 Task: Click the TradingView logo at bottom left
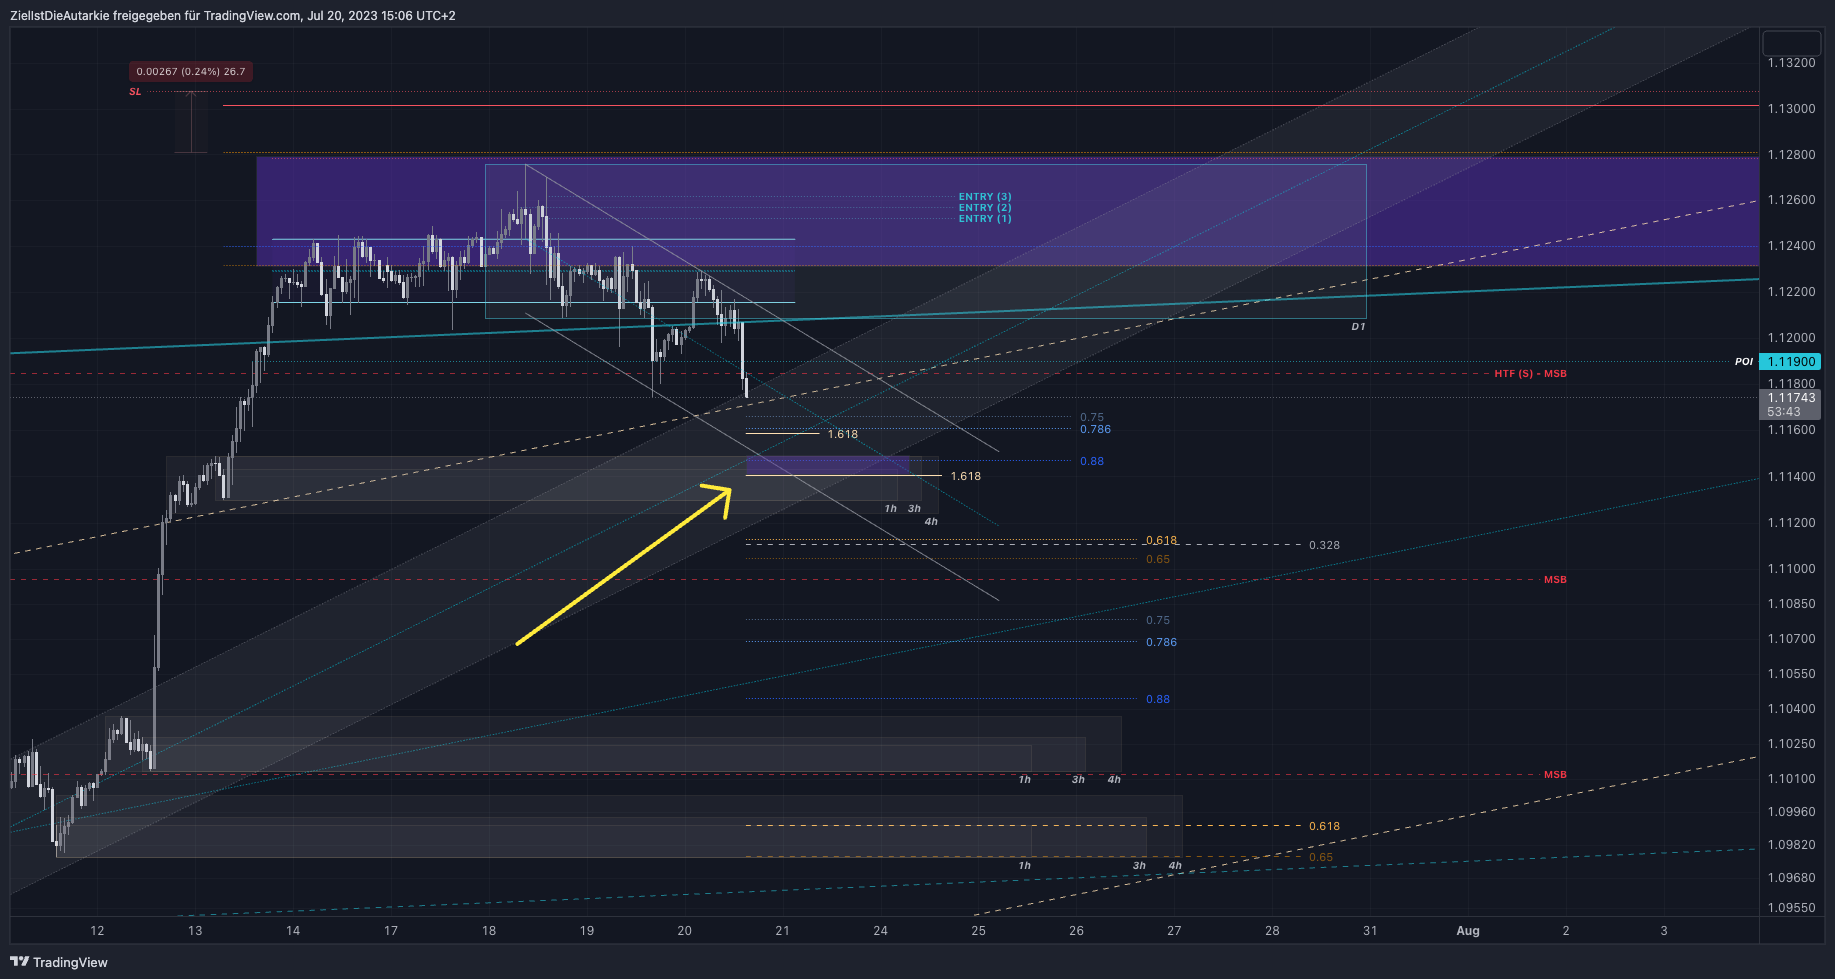click(59, 962)
